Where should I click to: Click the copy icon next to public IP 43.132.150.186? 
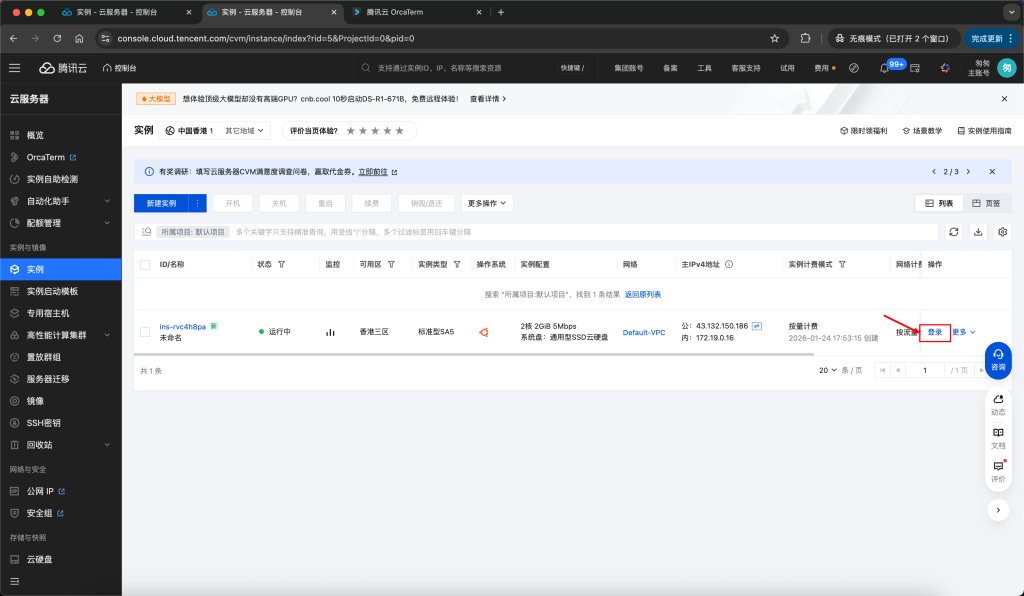point(758,324)
